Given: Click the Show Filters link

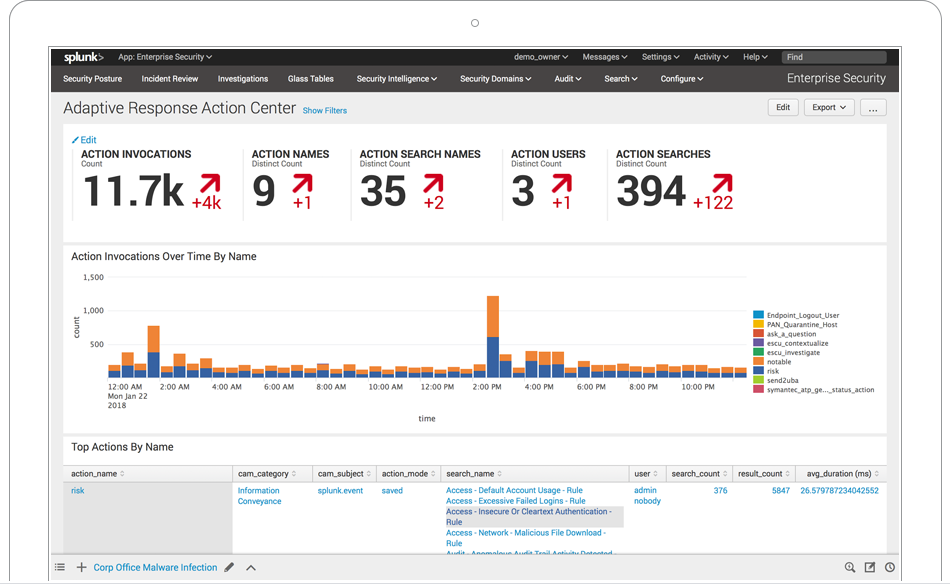Looking at the screenshot, I should point(325,110).
